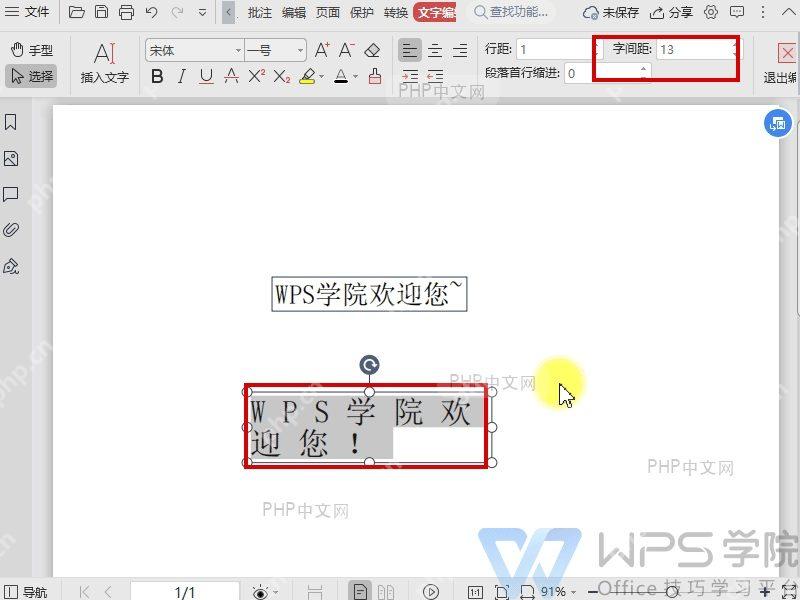Open the highlight color dropdown arrow

tap(321, 77)
